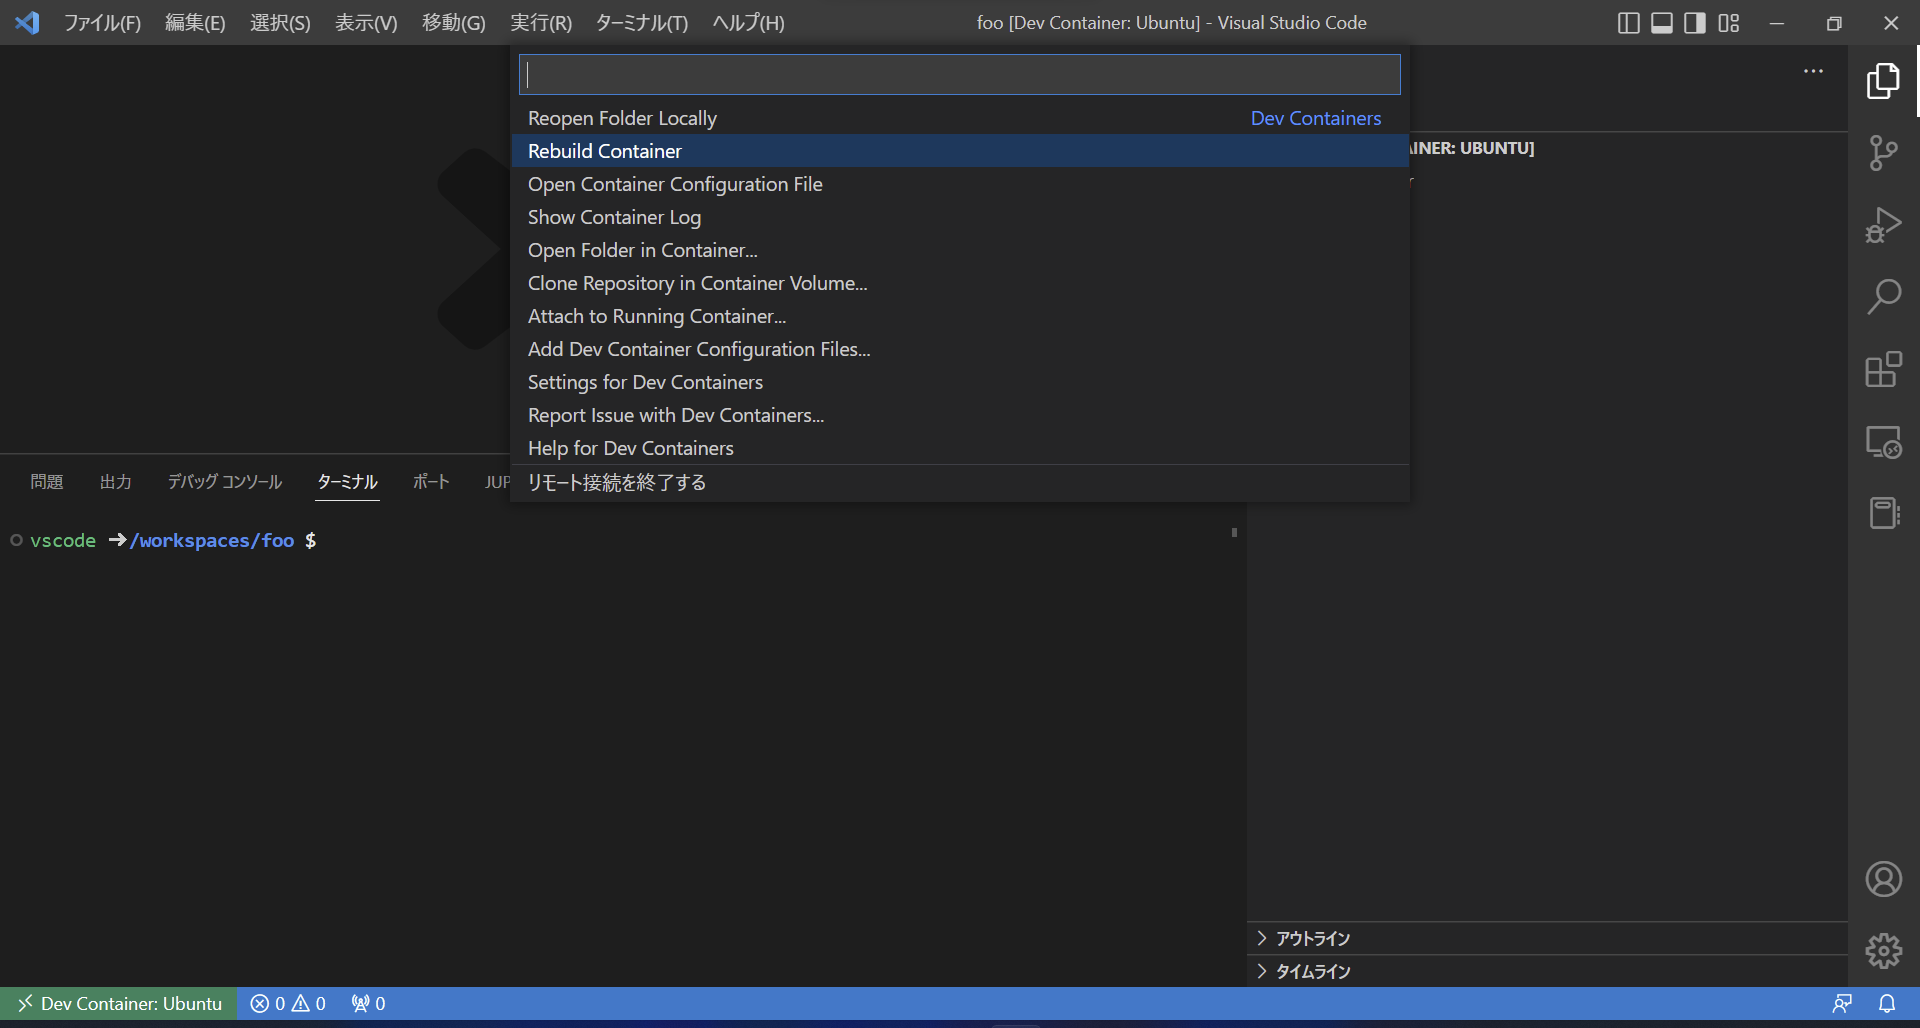This screenshot has width=1920, height=1028.
Task: Open the ファイル(F) menu
Action: 102,22
